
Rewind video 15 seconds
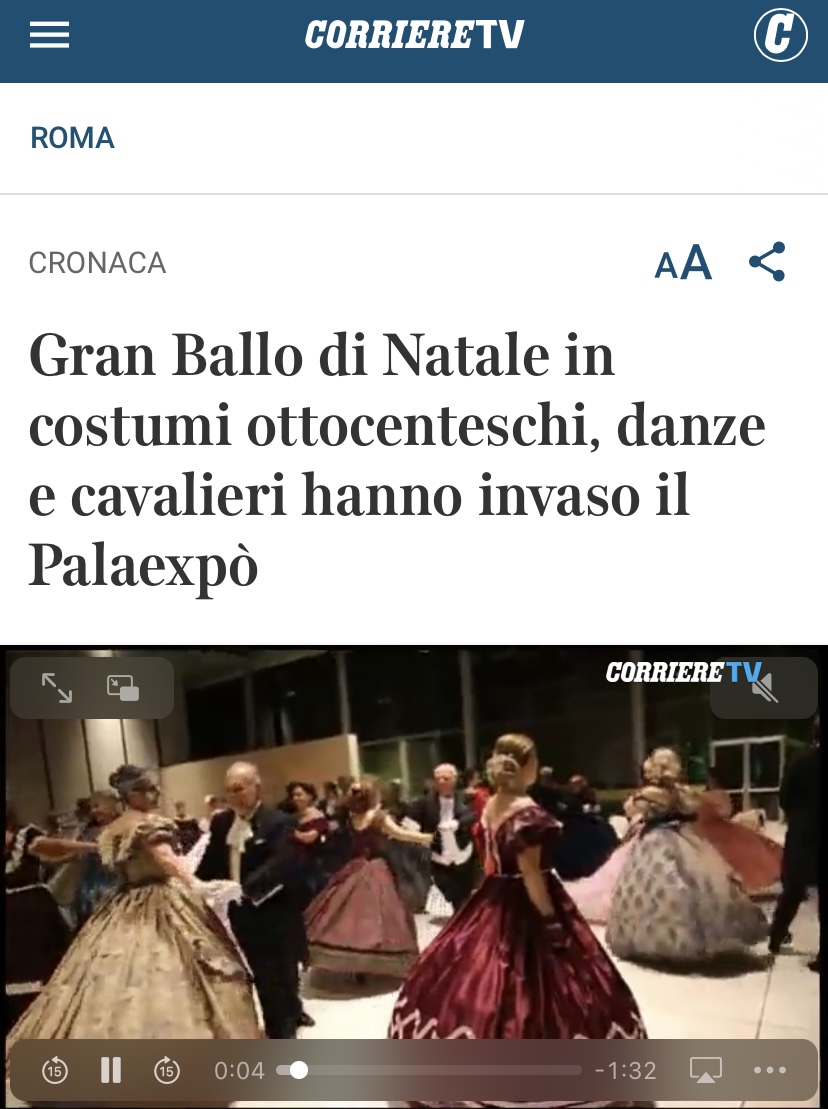pyautogui.click(x=55, y=1070)
